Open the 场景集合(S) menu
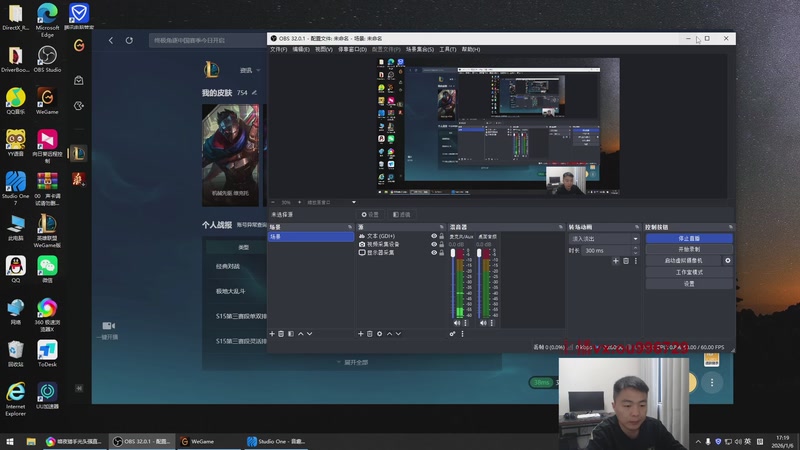This screenshot has width=800, height=450. pyautogui.click(x=420, y=49)
